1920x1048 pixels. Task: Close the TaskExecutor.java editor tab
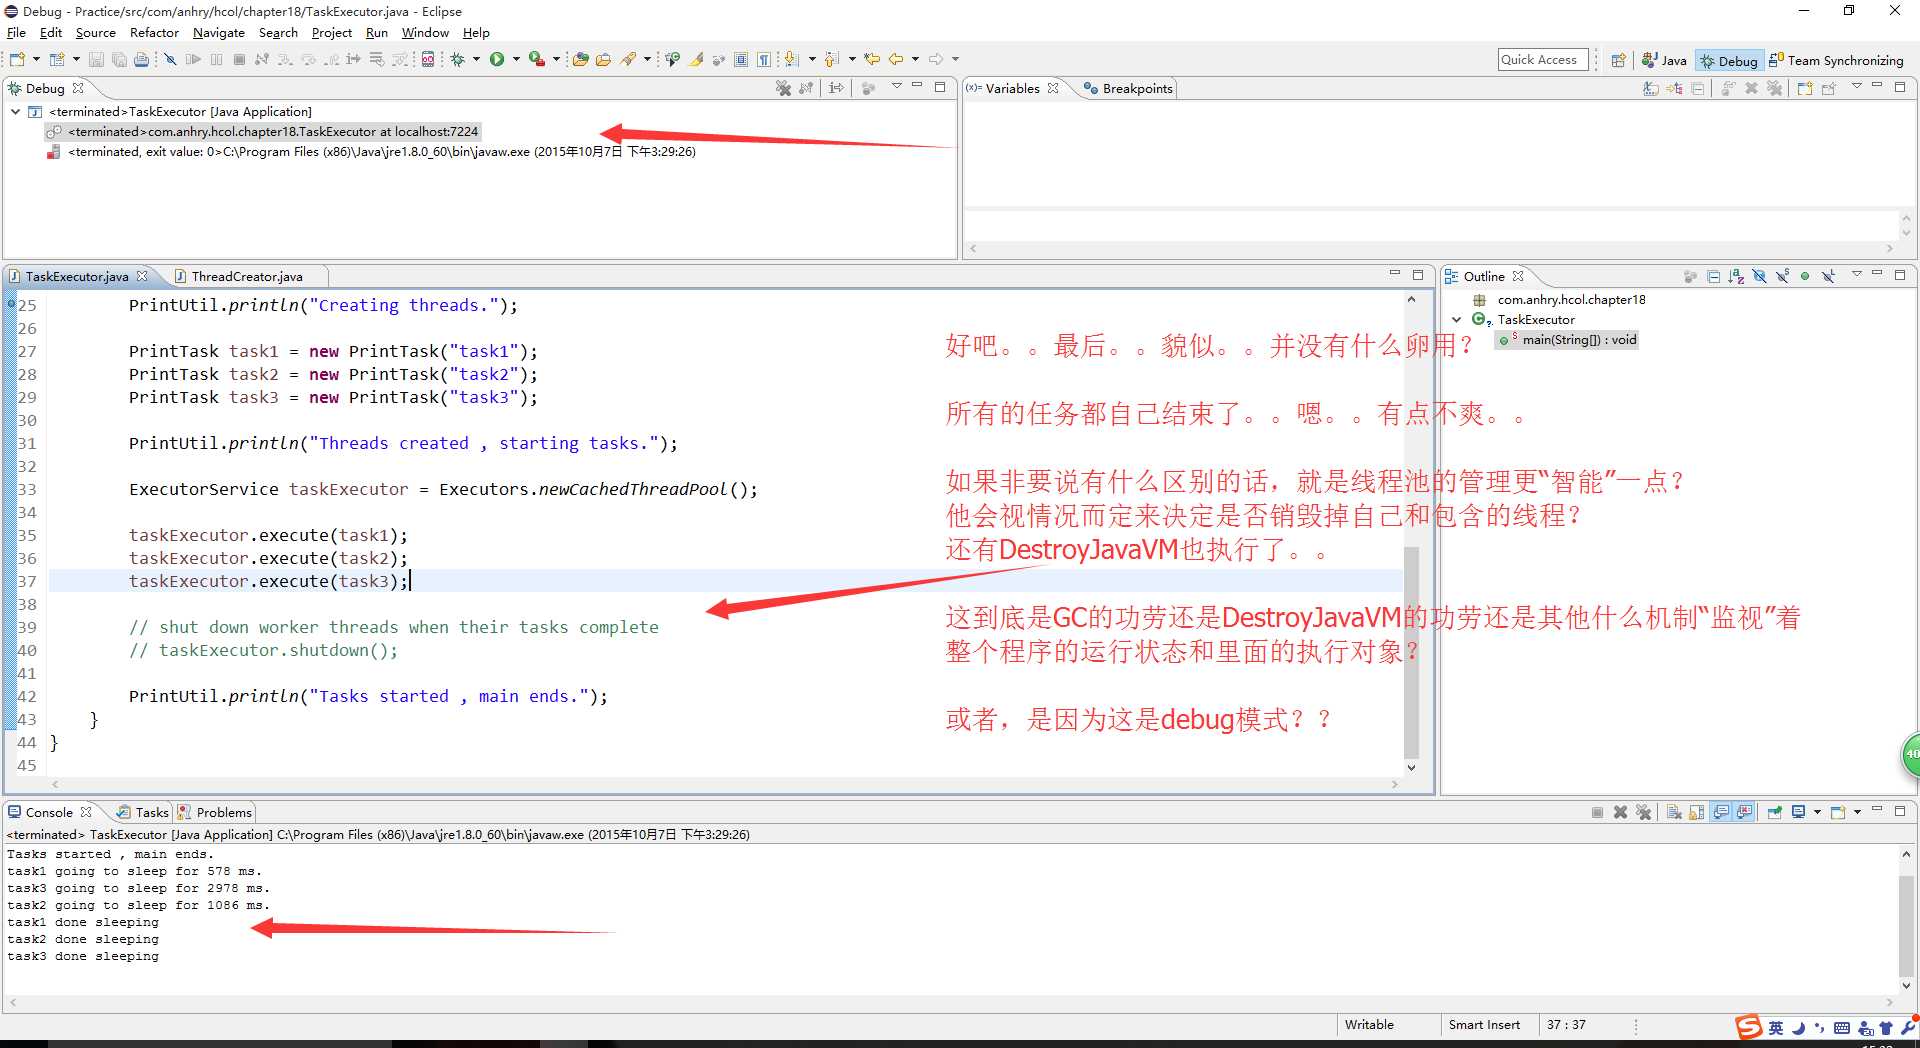click(x=142, y=276)
